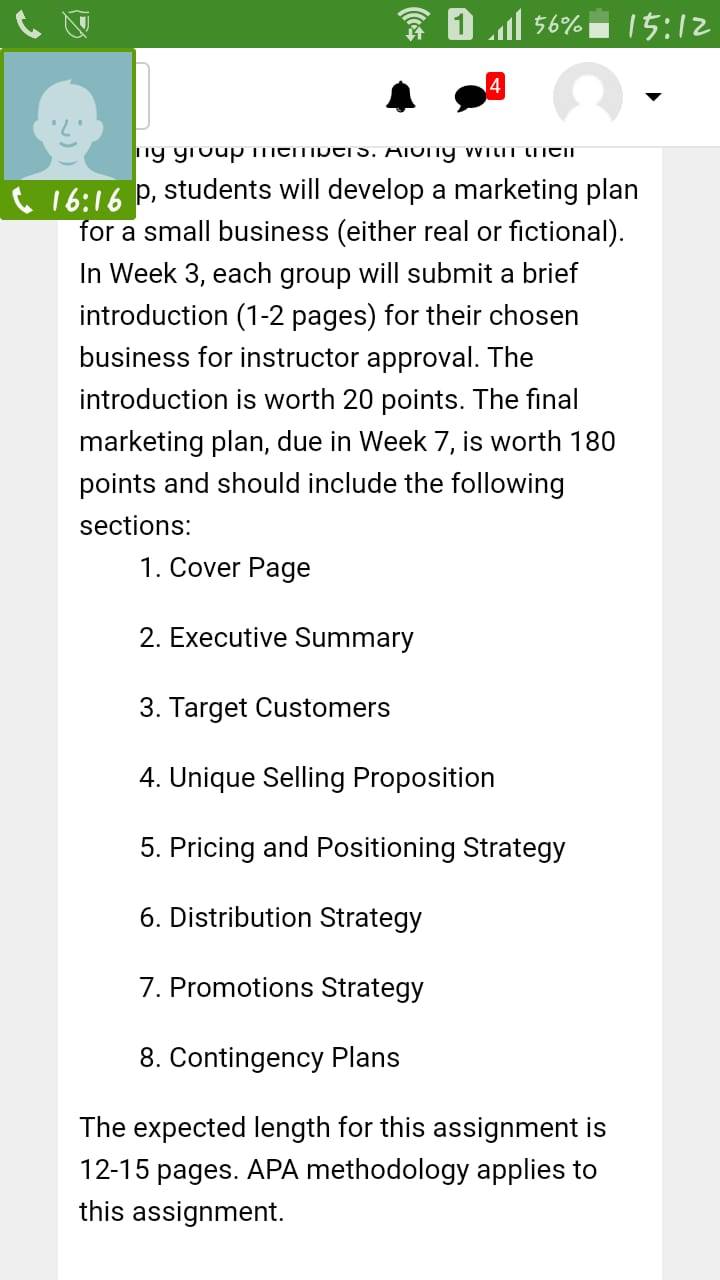Tap the cellular signal bars icon
This screenshot has height=1280, width=720.
[506, 25]
